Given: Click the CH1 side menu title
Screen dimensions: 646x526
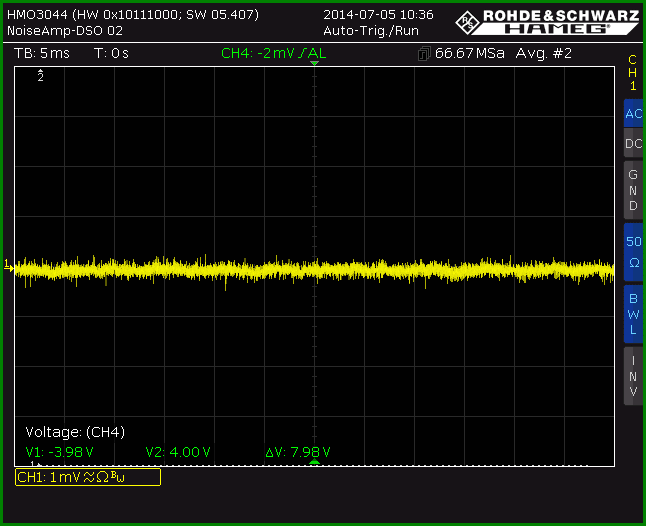Looking at the screenshot, I should click(x=633, y=73).
